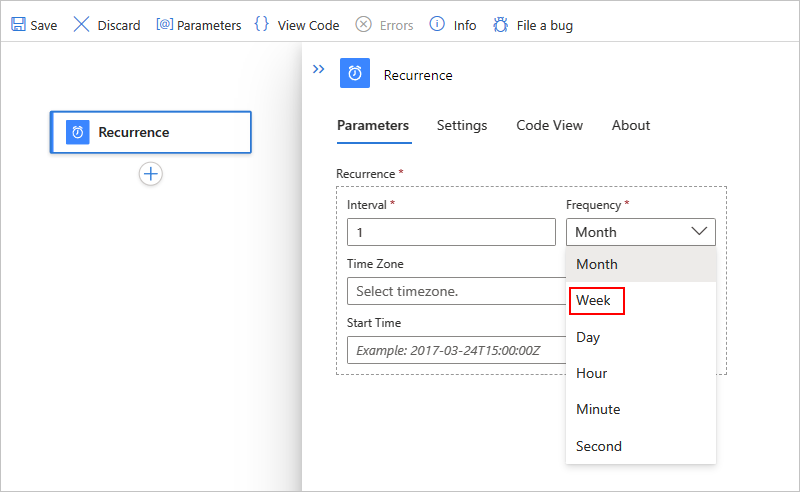Select Day in the Frequency options
The image size is (800, 492).
coord(589,337)
